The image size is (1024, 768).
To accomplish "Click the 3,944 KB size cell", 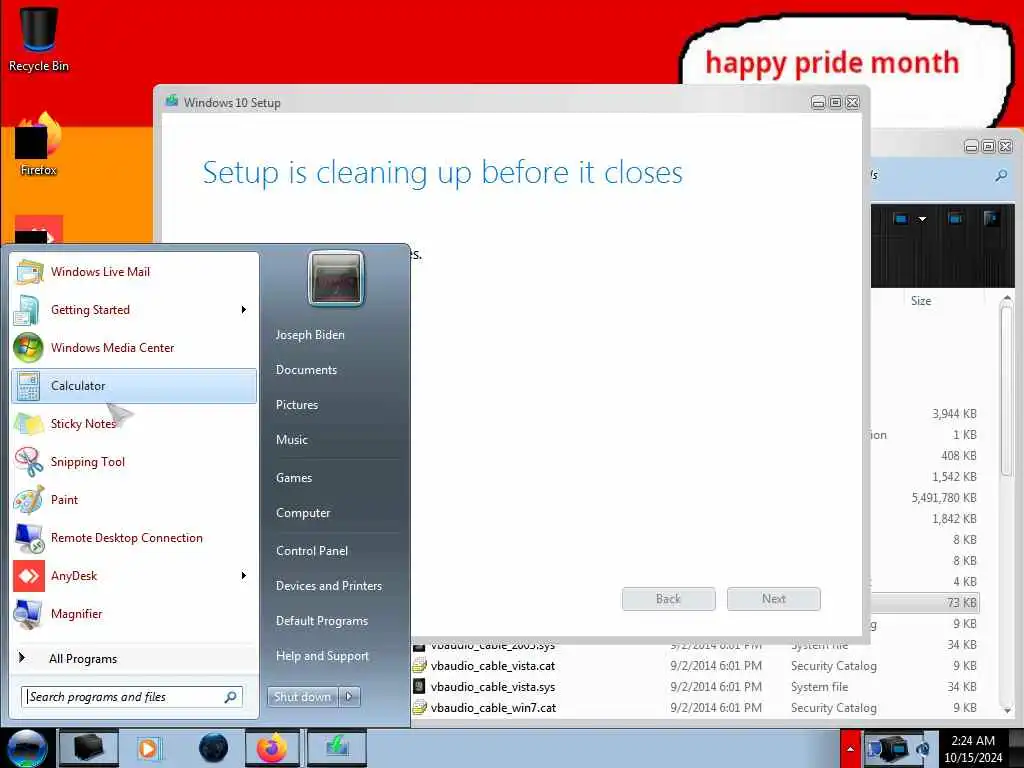I will pyautogui.click(x=954, y=414).
